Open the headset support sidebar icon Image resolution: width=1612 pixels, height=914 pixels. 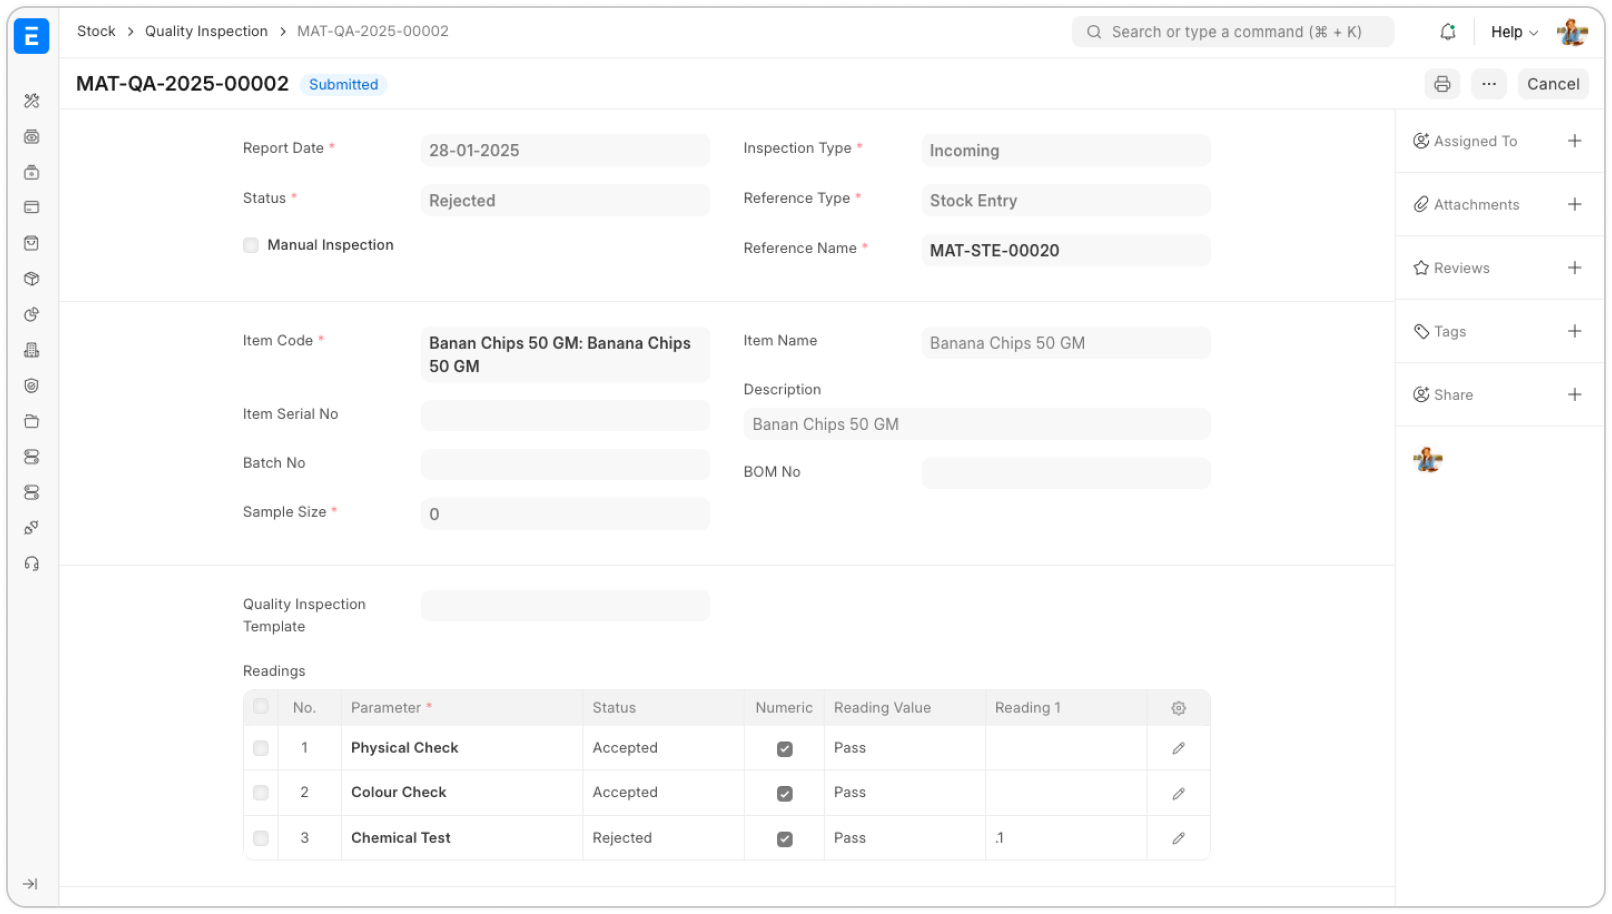coord(32,564)
